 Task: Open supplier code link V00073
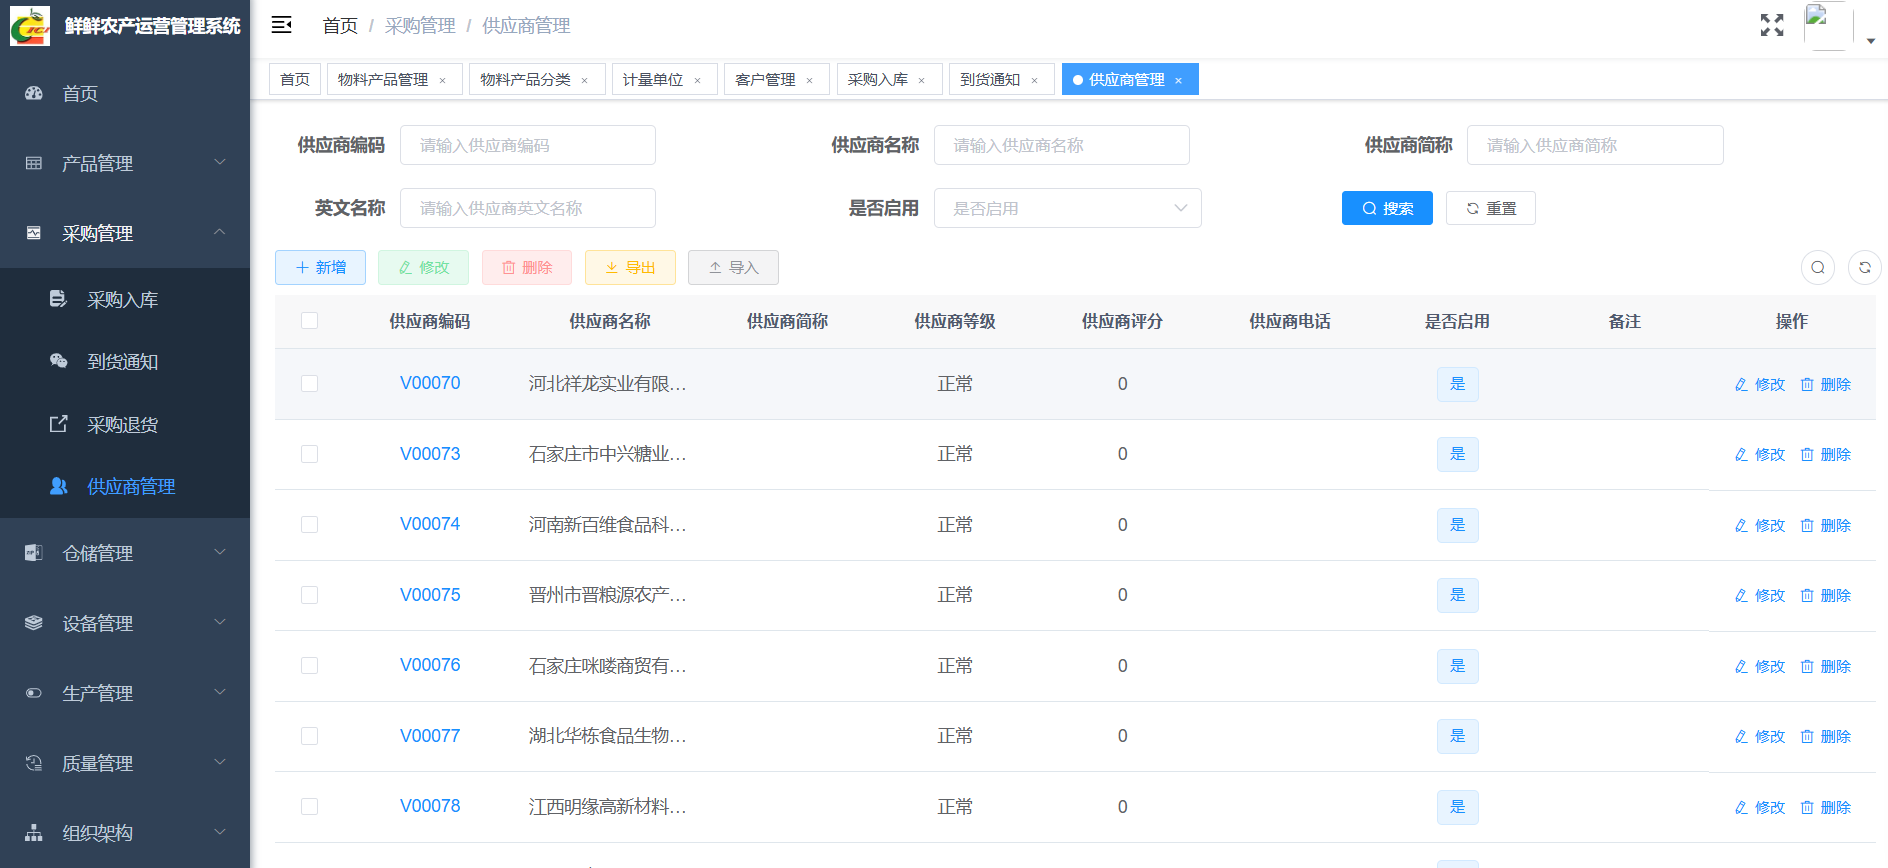pos(430,454)
